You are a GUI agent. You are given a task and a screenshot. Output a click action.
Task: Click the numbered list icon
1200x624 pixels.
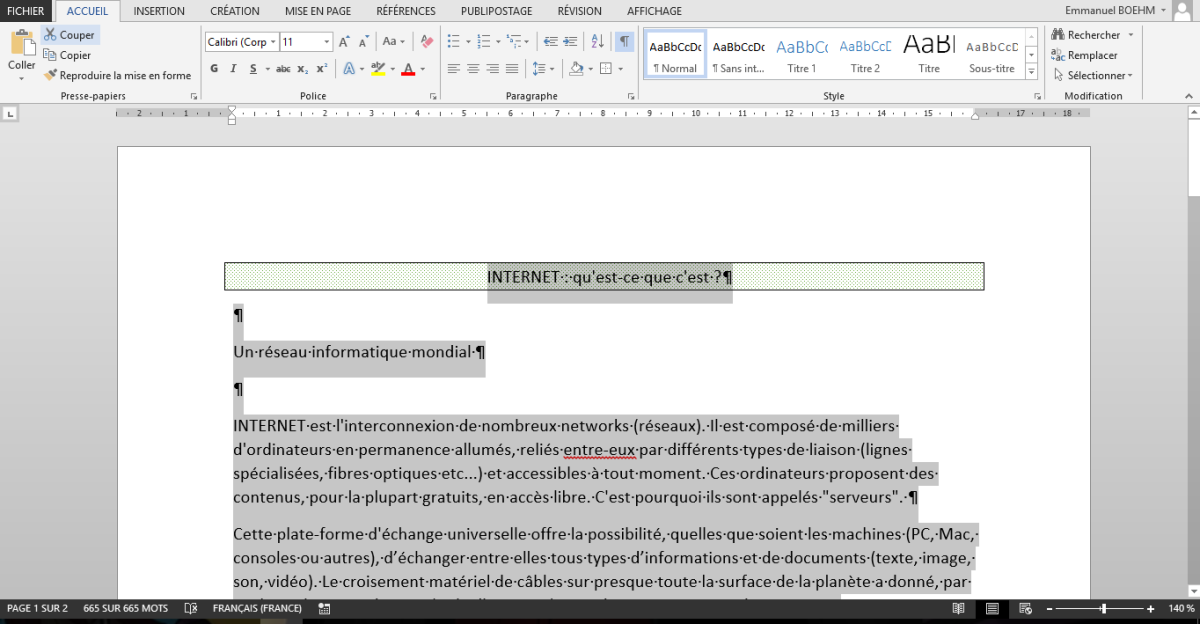coord(484,41)
